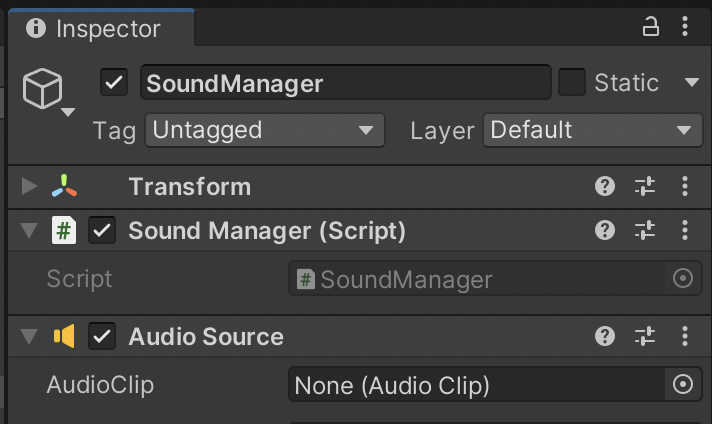Screen dimensions: 712x424
Task: Open the Tag dropdown showing Untagged
Action: pos(264,130)
